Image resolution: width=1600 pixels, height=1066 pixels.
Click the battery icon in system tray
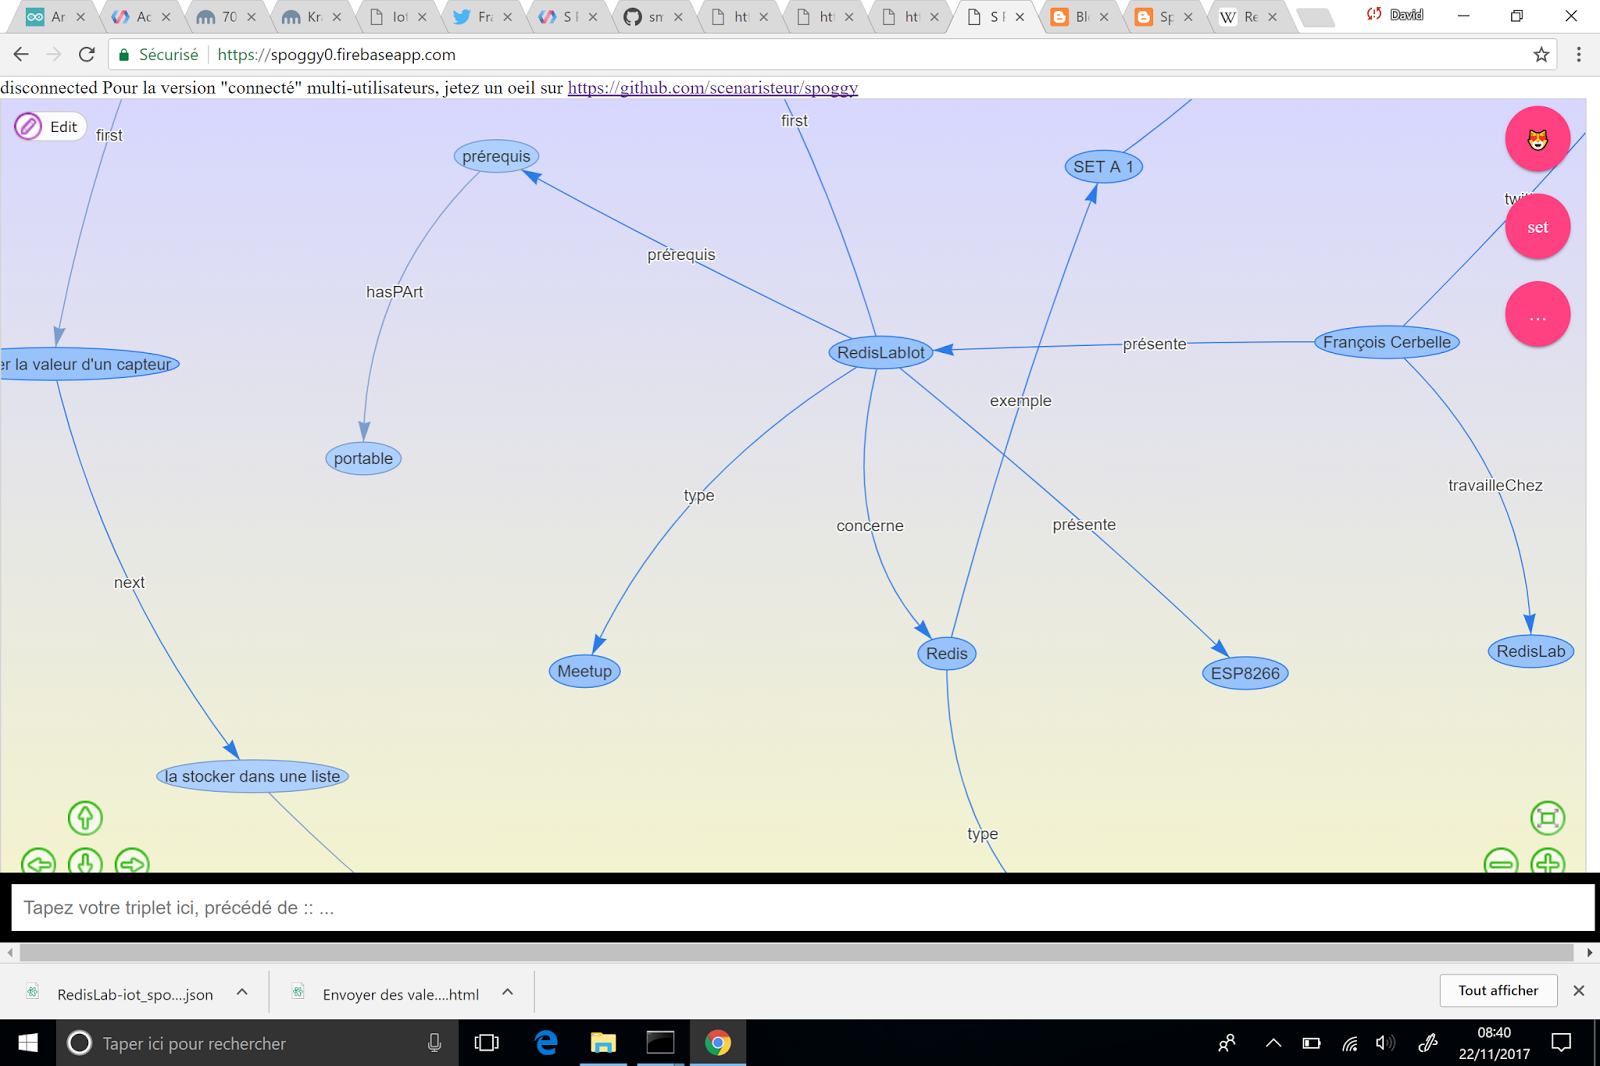pos(1311,1043)
